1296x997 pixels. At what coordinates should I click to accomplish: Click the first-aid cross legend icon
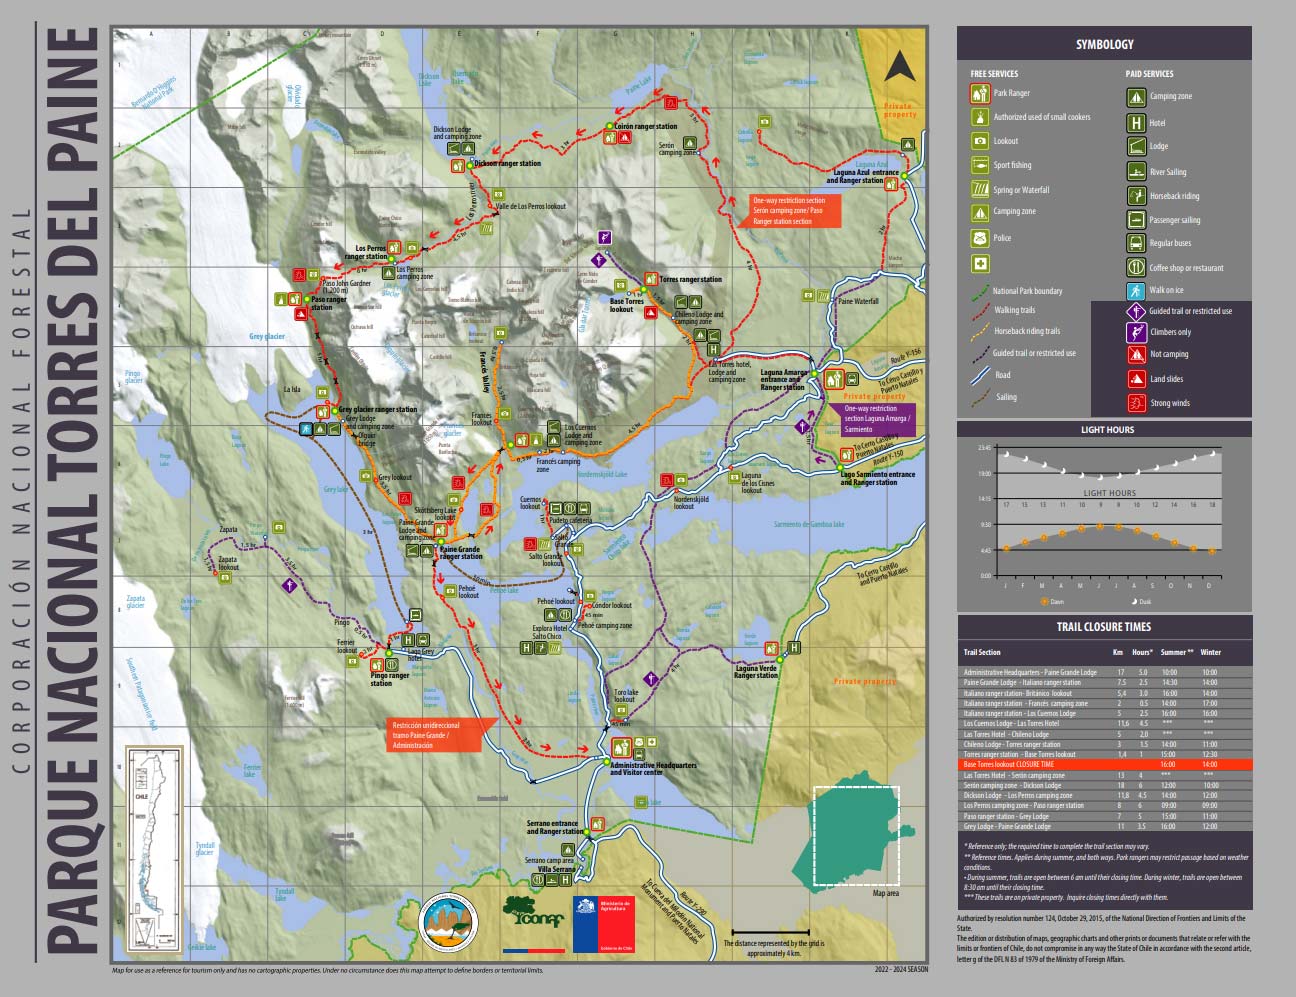point(980,264)
